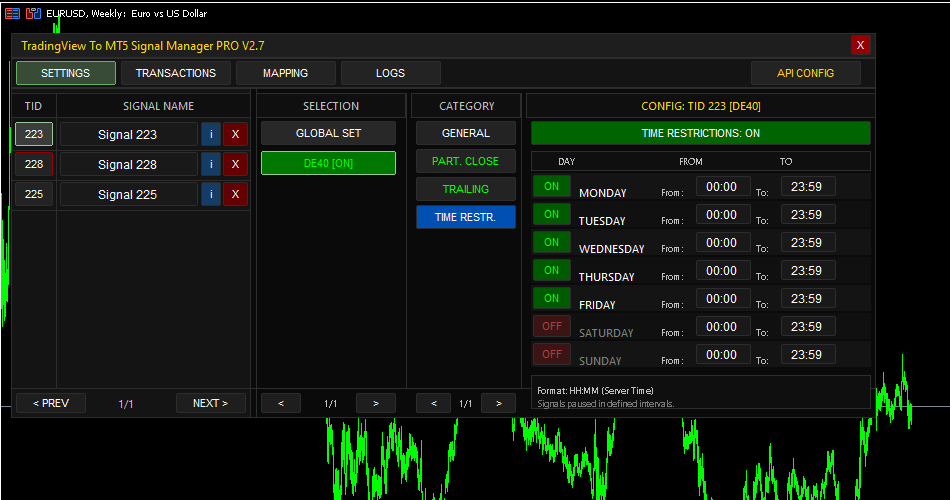Edit Friday From time field
Screen dimensions: 950x500
pyautogui.click(x=722, y=298)
